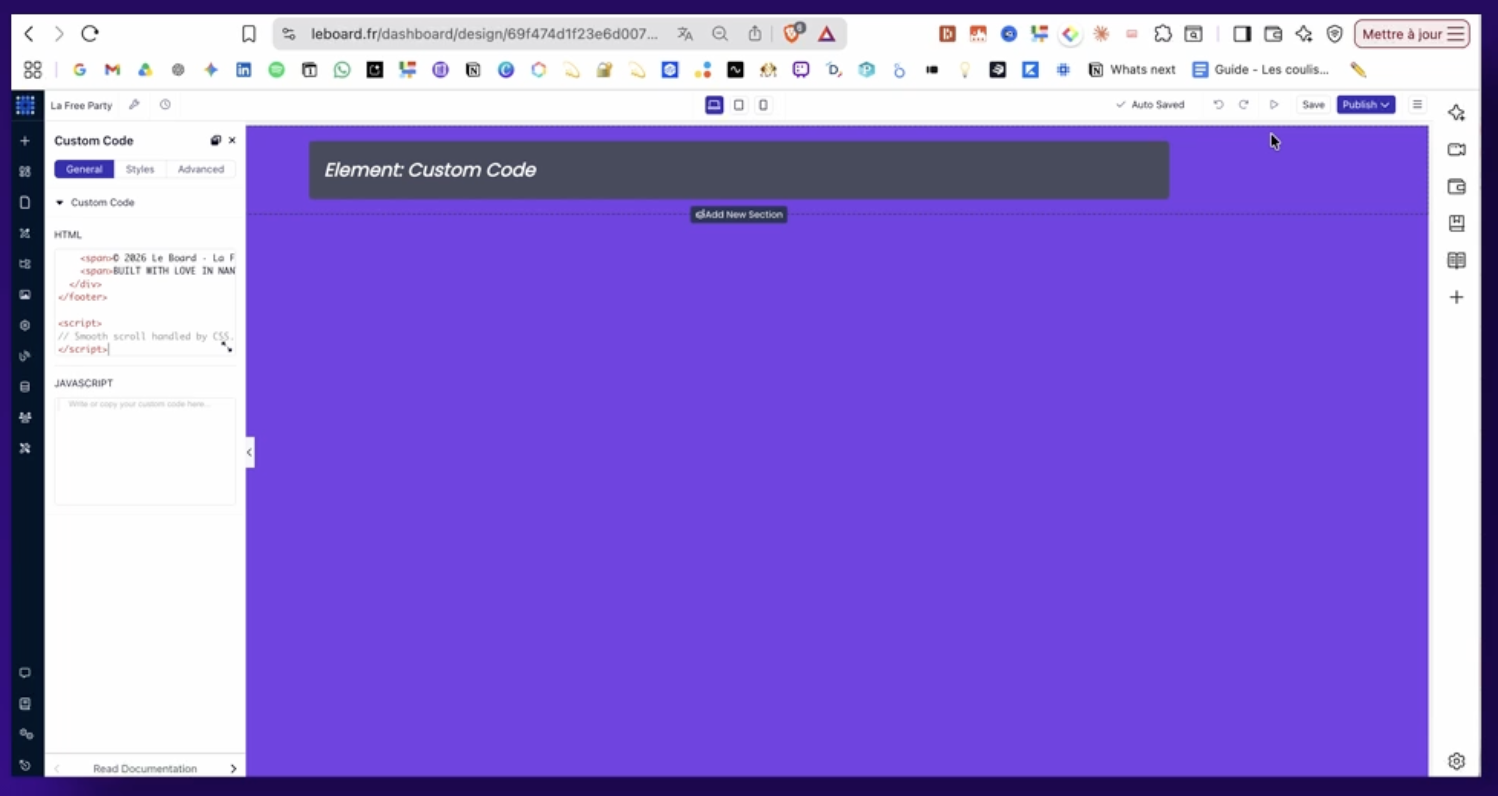1498x796 pixels.
Task: Click the pencil rename icon beside La Free Party
Action: pyautogui.click(x=134, y=105)
